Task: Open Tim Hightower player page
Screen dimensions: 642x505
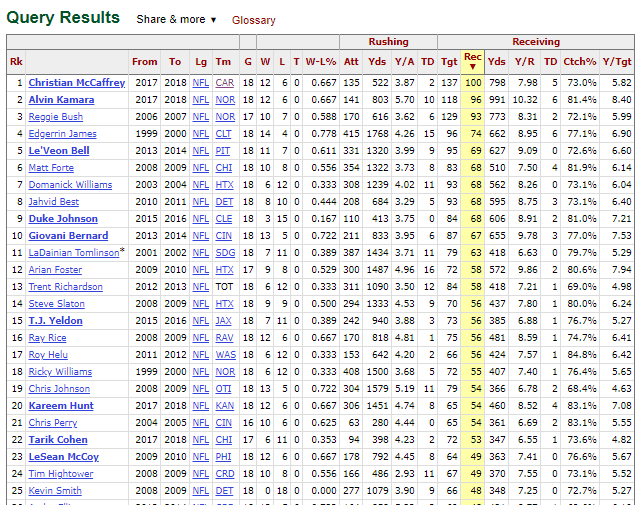Action: (x=61, y=473)
